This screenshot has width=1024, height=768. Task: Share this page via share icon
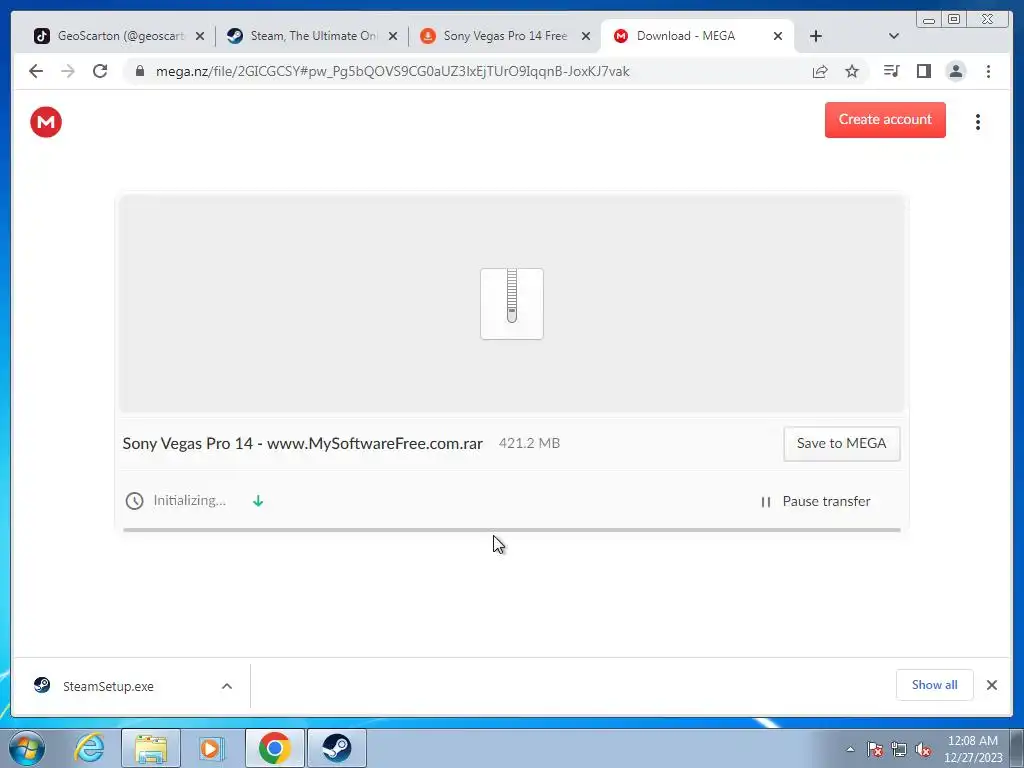[x=820, y=71]
